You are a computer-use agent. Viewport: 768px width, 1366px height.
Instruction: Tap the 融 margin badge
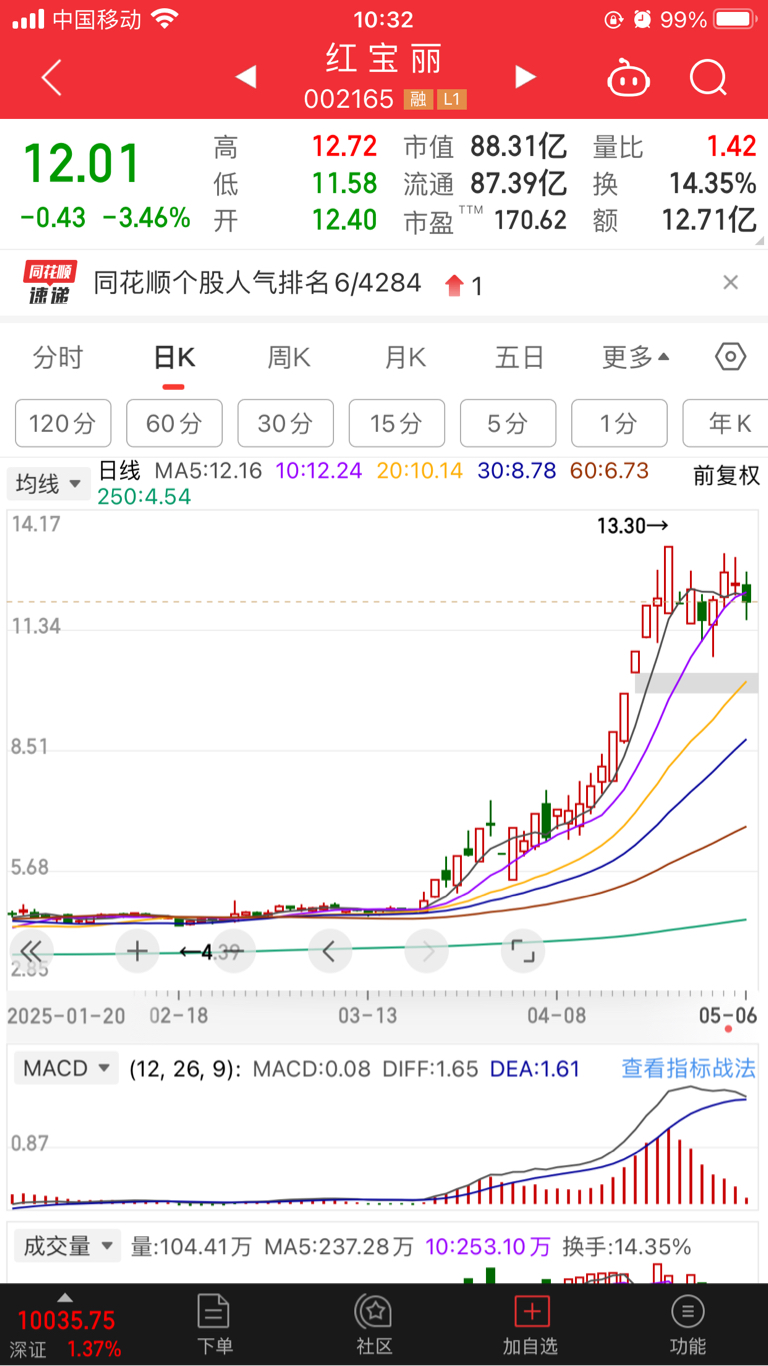click(x=418, y=100)
